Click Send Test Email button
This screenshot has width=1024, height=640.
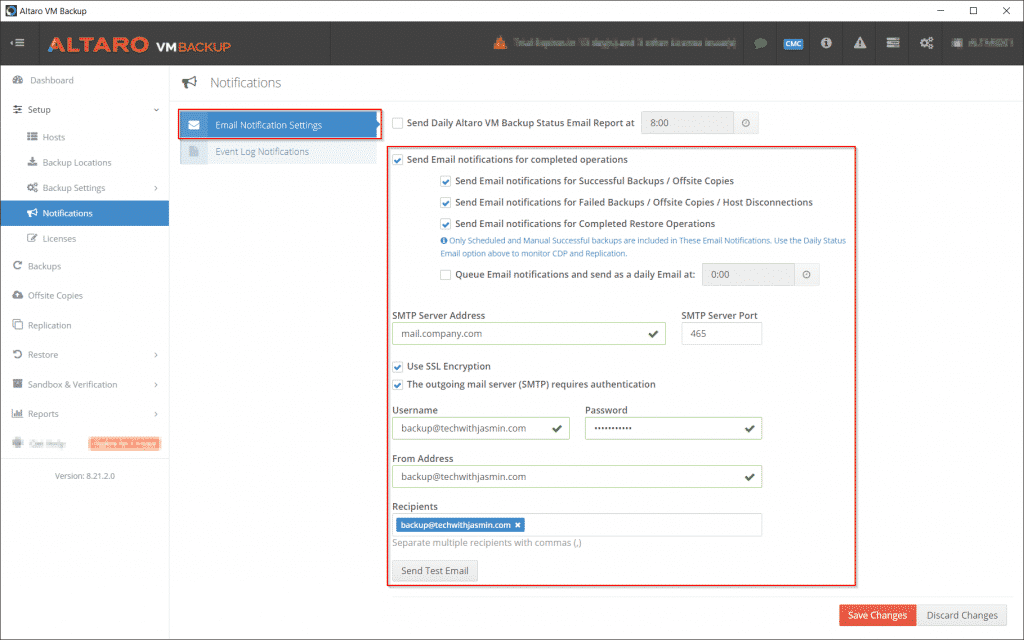[x=435, y=571]
